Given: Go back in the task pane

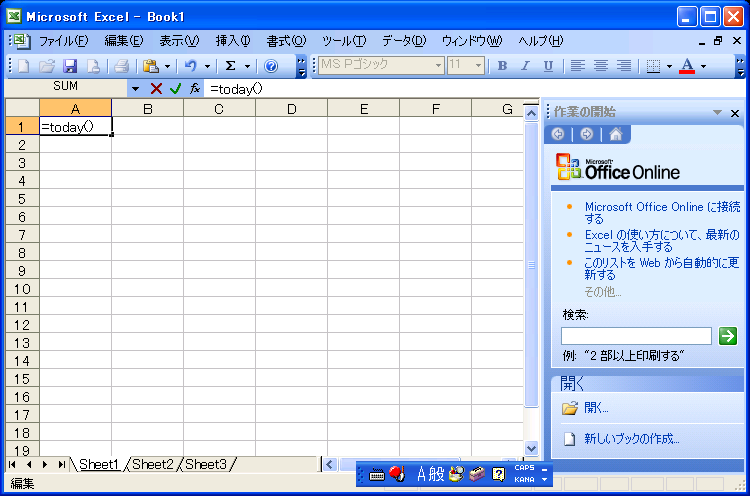Looking at the screenshot, I should tap(558, 134).
